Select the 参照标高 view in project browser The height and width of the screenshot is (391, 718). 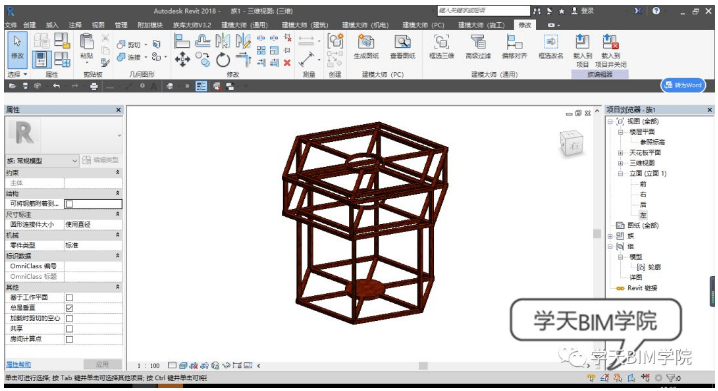pos(653,142)
